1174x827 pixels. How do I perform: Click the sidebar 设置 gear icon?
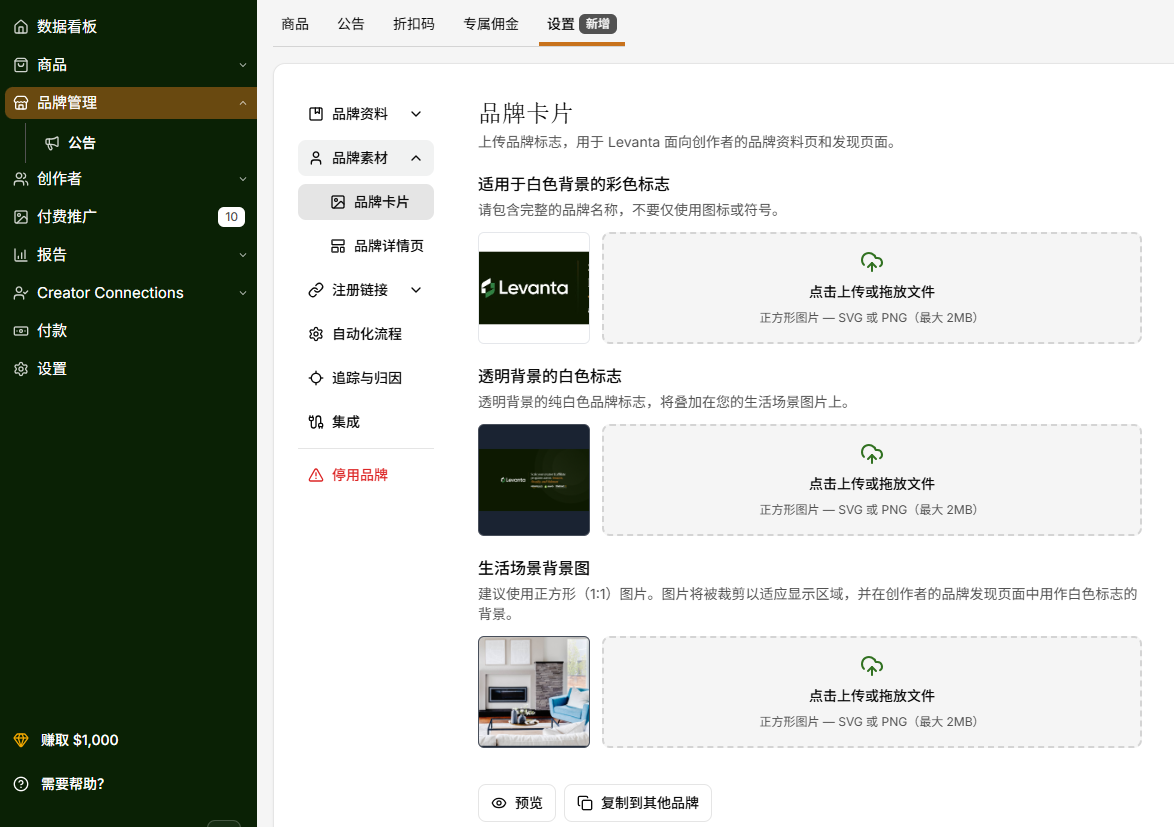tap(21, 369)
